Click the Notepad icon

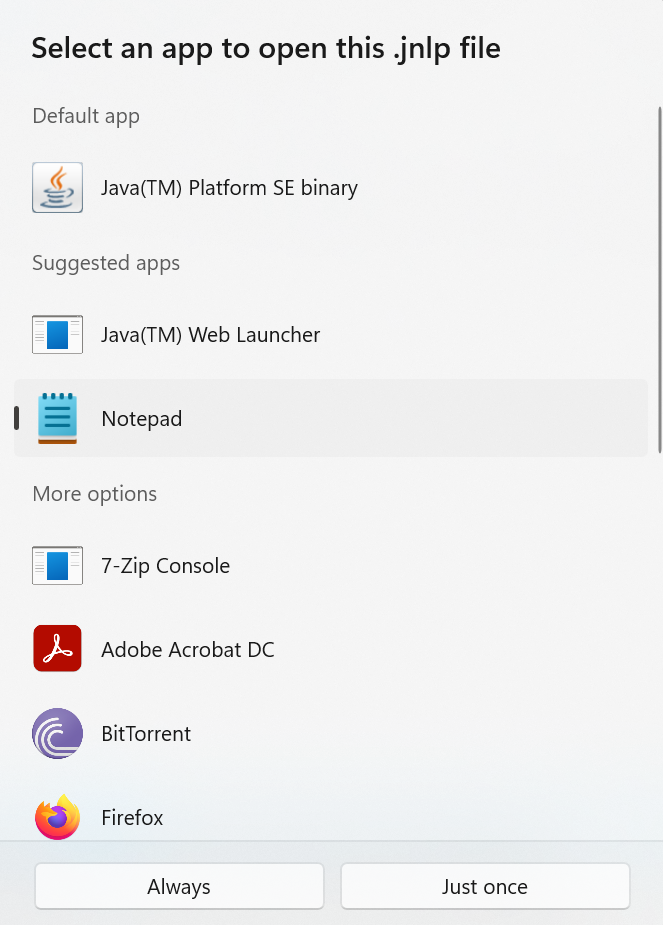pyautogui.click(x=57, y=418)
